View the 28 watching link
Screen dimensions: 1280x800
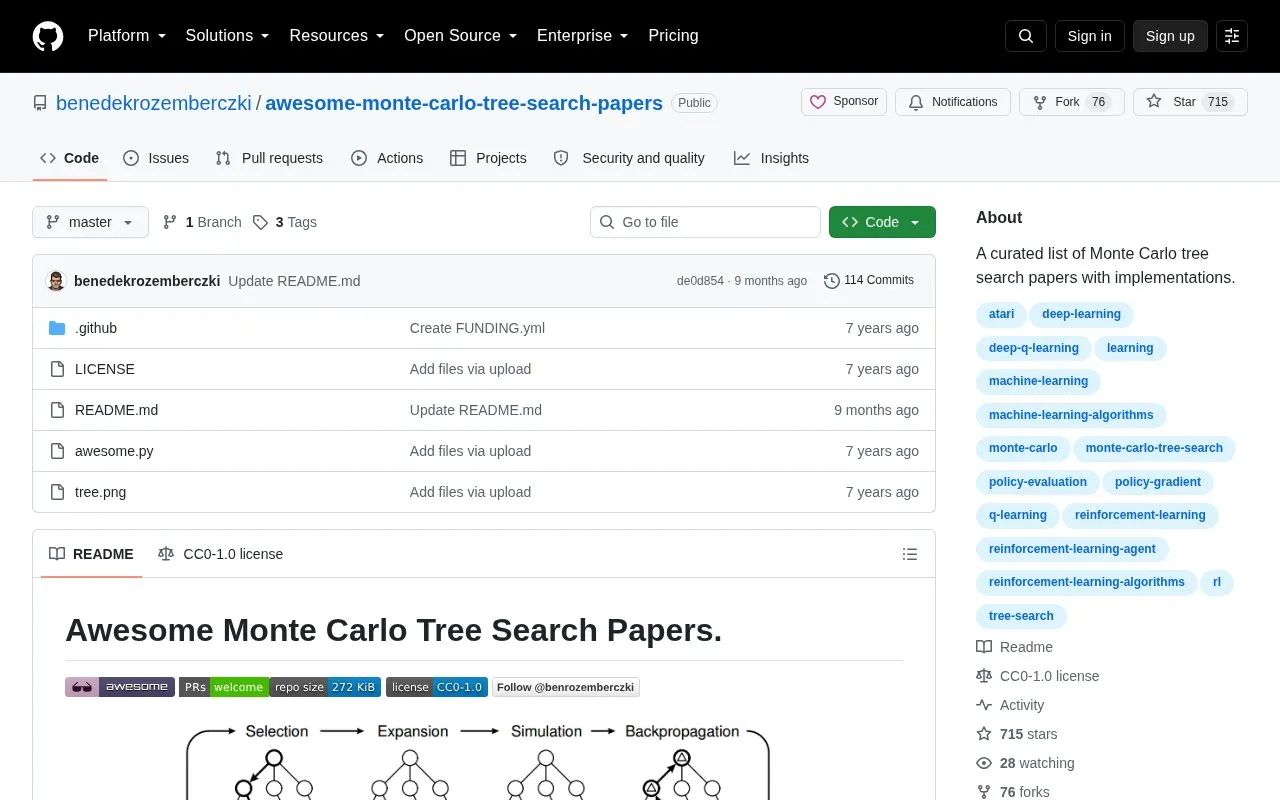pos(1025,763)
